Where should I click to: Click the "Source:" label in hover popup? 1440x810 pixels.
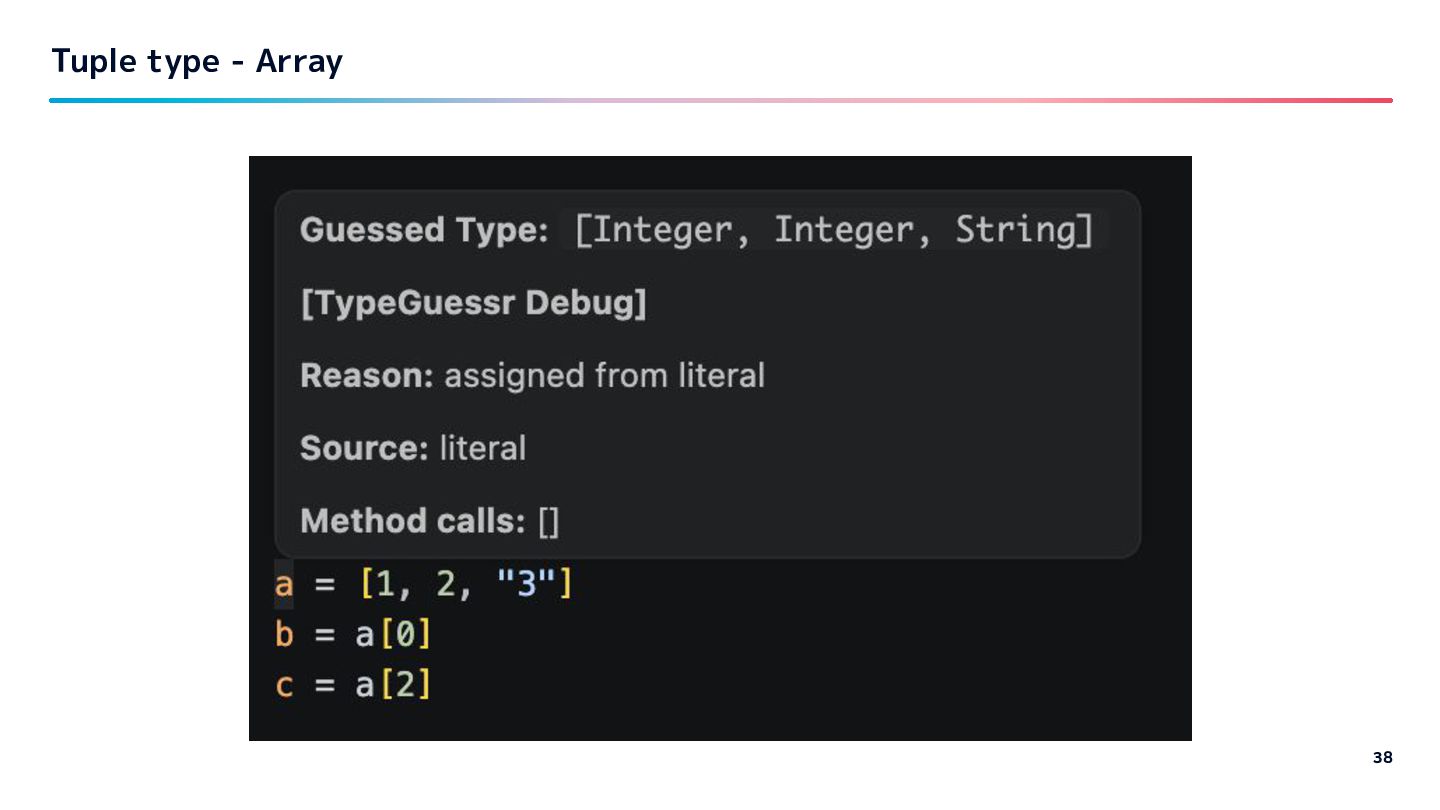tap(364, 448)
